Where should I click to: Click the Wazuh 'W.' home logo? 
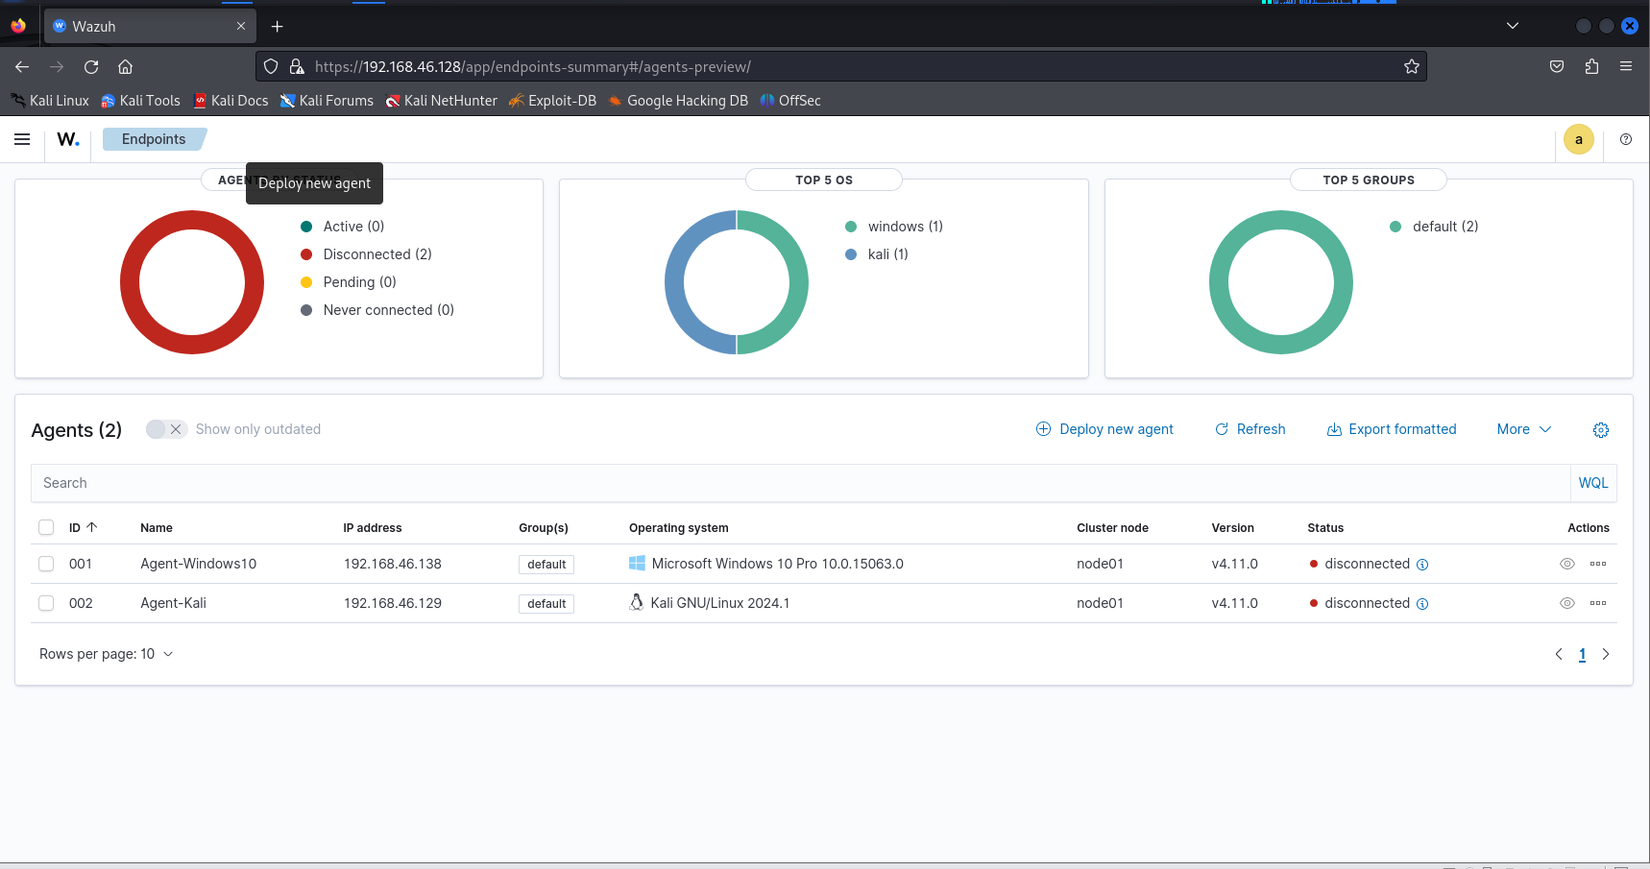pyautogui.click(x=68, y=139)
